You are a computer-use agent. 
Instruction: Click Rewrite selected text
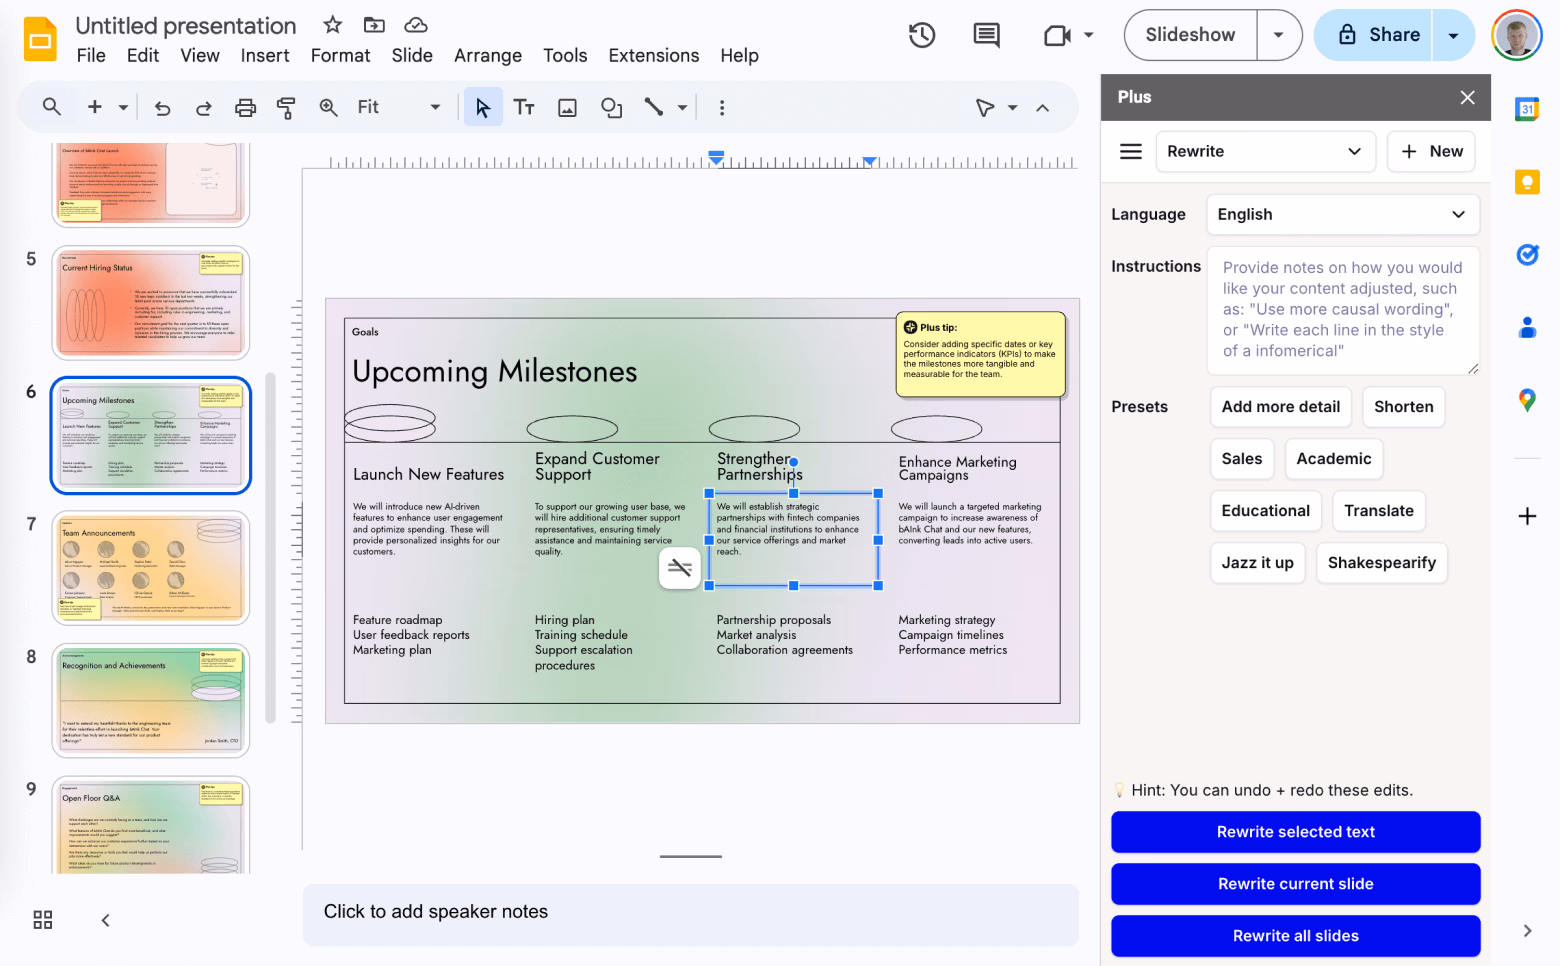pyautogui.click(x=1295, y=832)
